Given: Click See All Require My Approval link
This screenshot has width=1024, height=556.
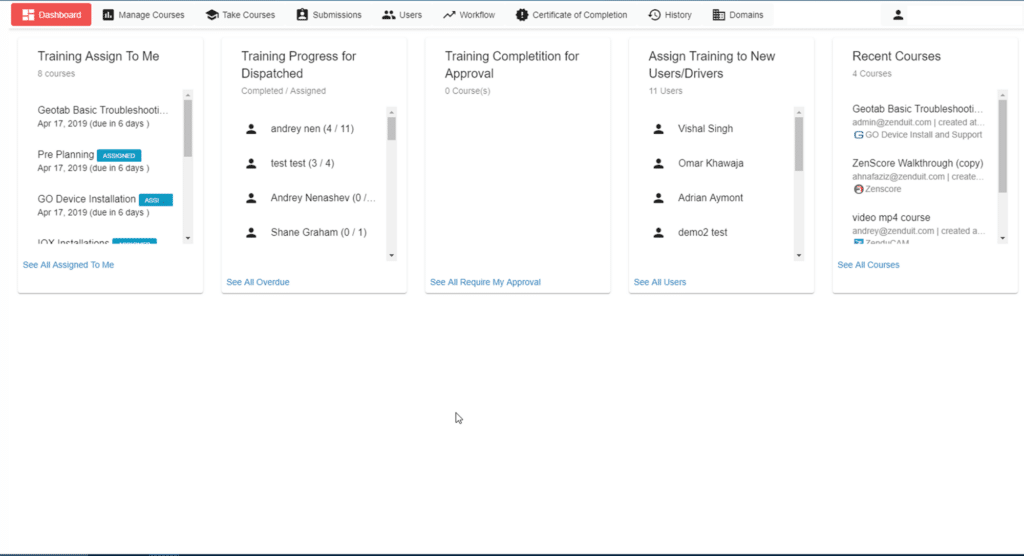Looking at the screenshot, I should (485, 282).
